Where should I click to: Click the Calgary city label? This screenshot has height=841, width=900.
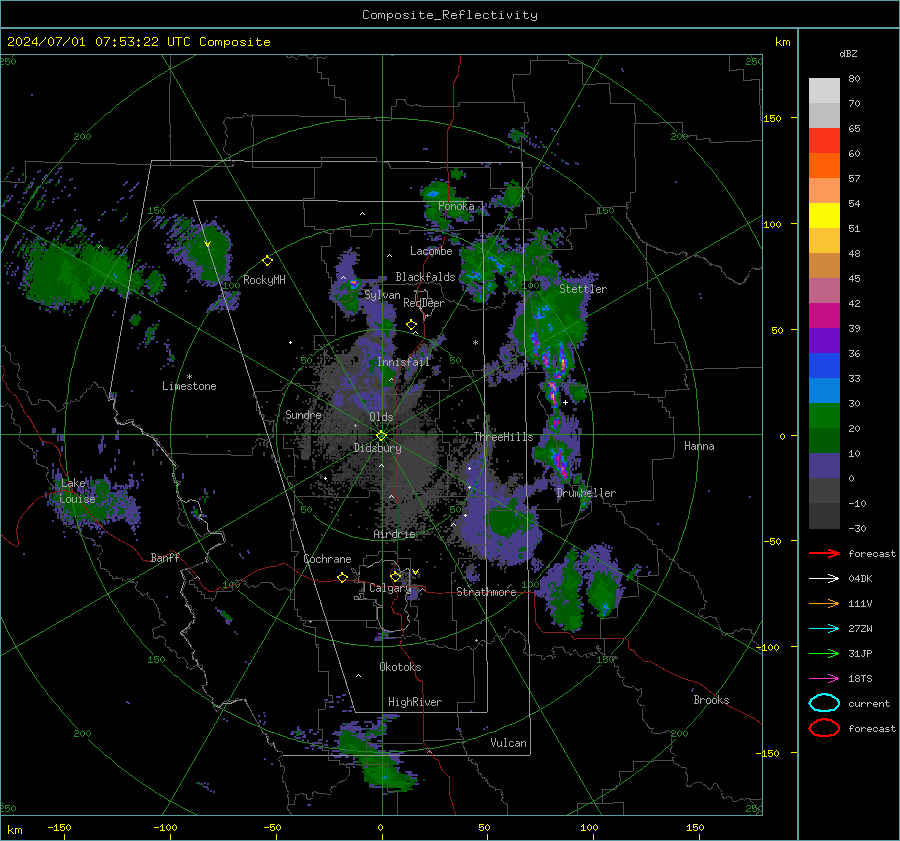[390, 588]
